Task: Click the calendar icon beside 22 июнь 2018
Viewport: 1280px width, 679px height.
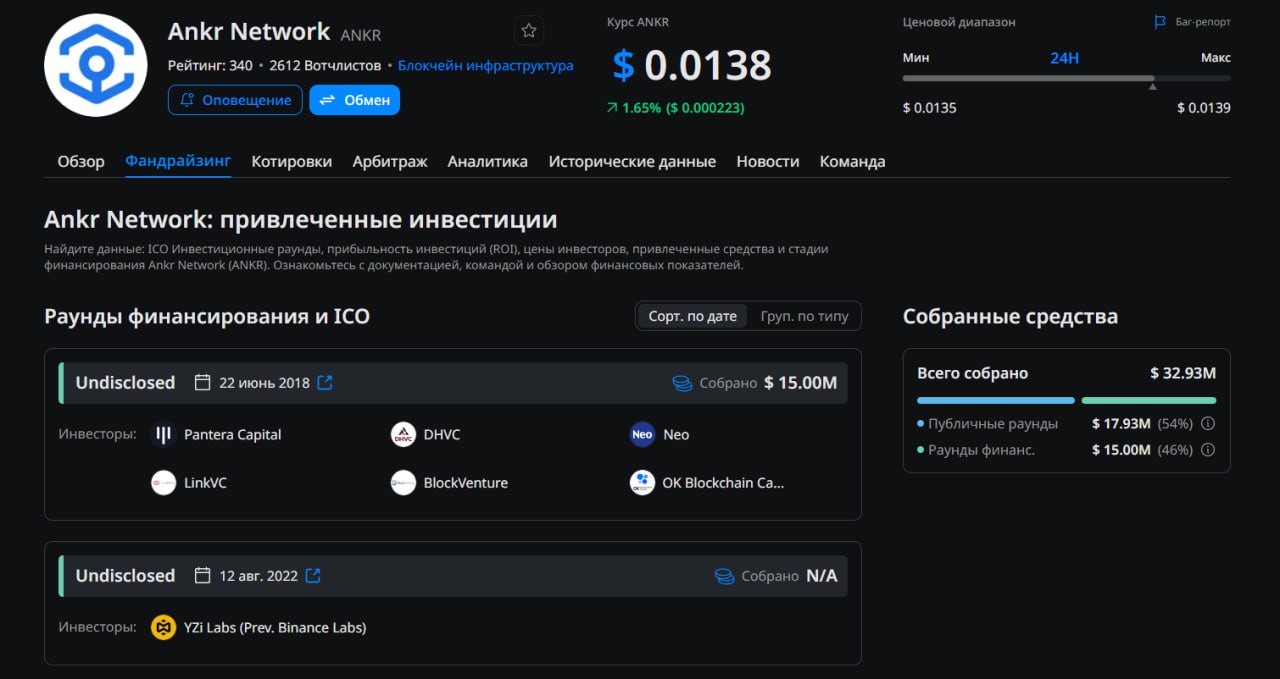Action: point(203,383)
